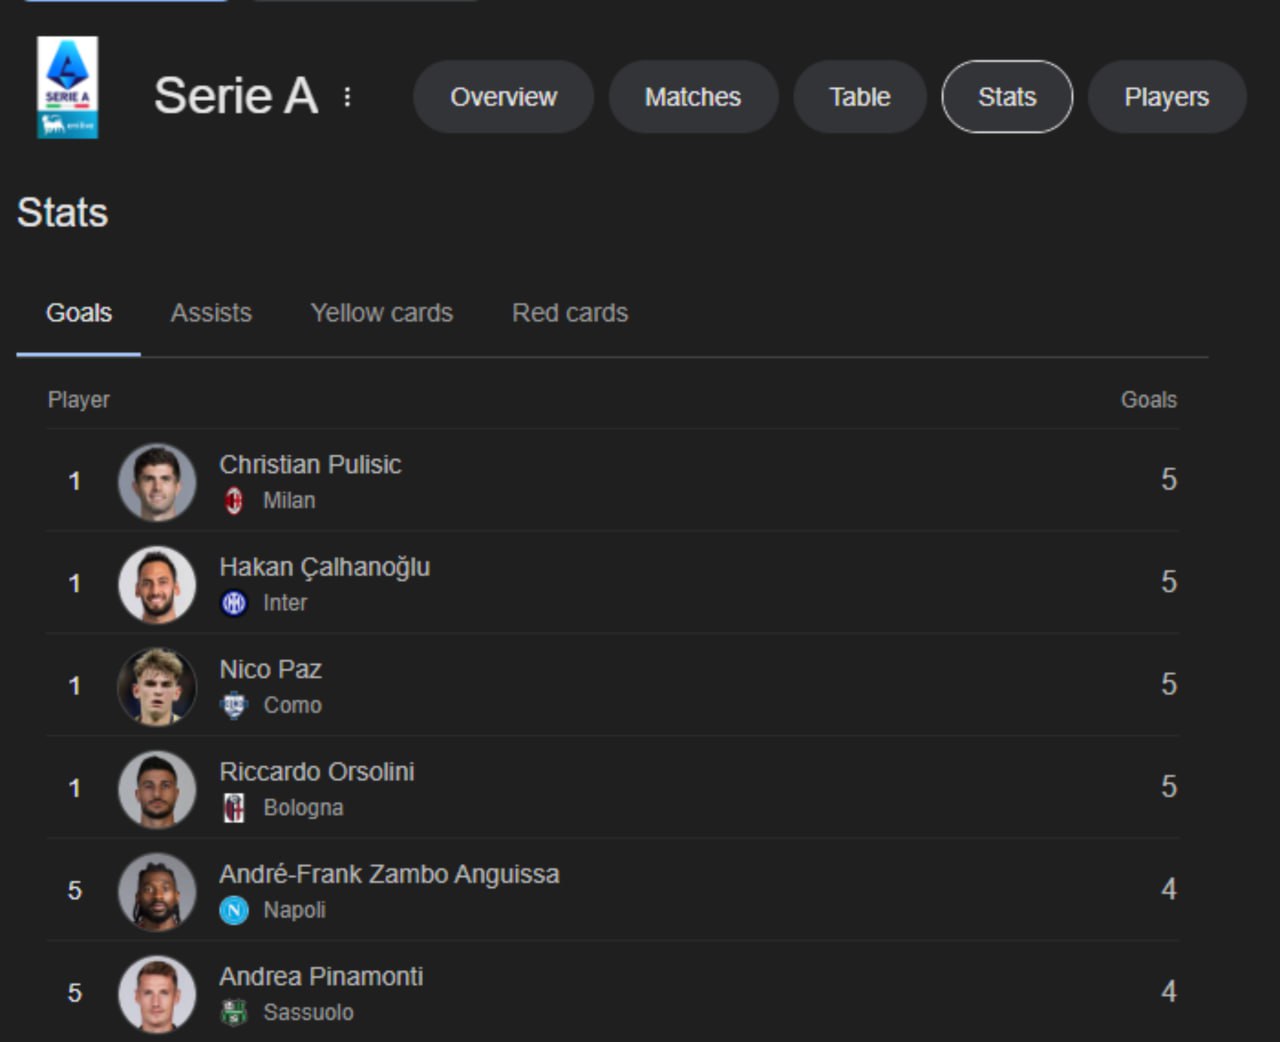The image size is (1280, 1042).
Task: Switch to the Matches tab
Action: coord(693,97)
